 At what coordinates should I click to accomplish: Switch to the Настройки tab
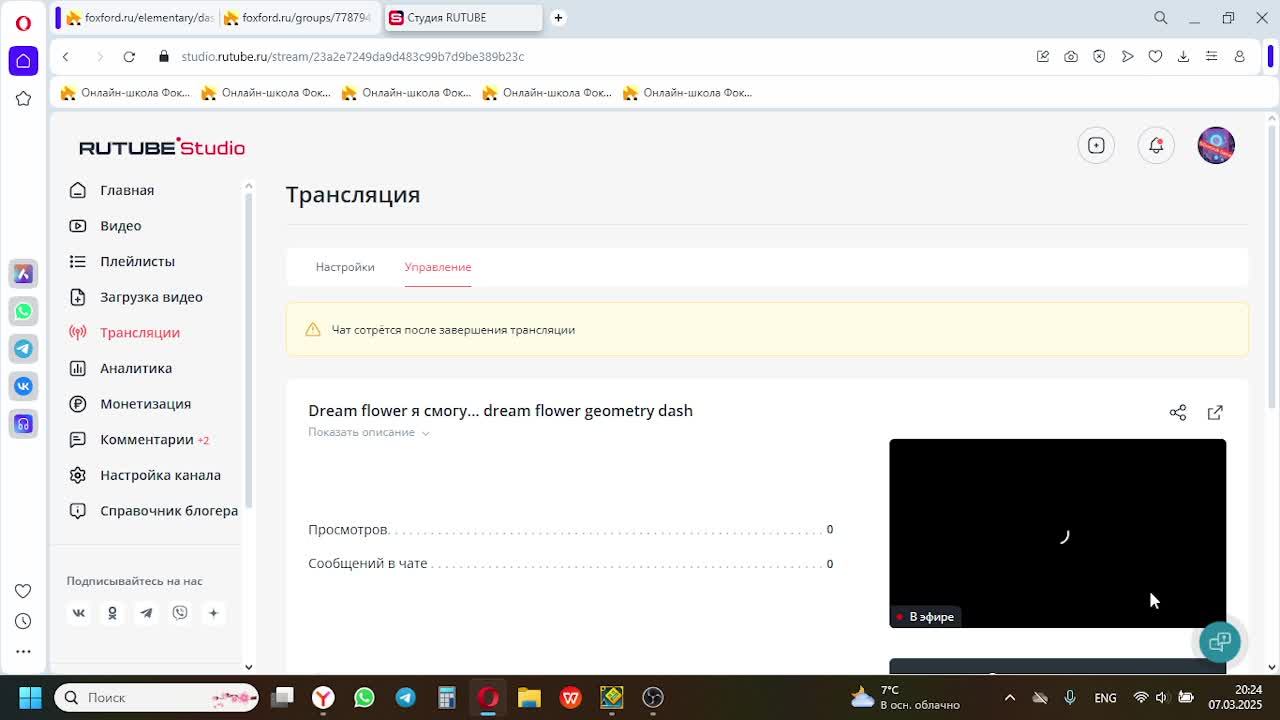(345, 267)
